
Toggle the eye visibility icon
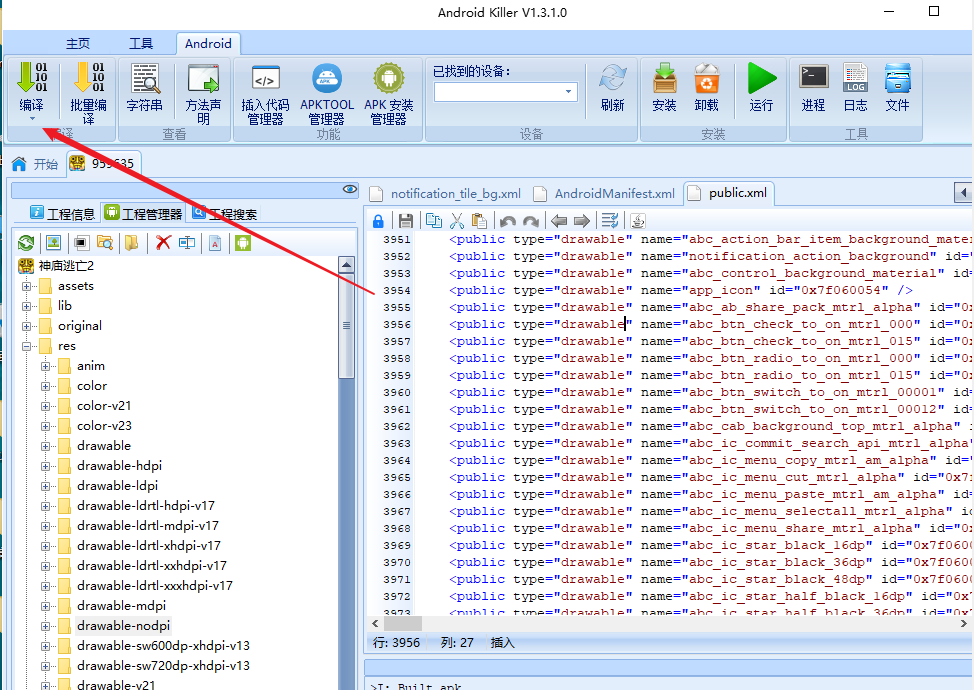tap(350, 189)
